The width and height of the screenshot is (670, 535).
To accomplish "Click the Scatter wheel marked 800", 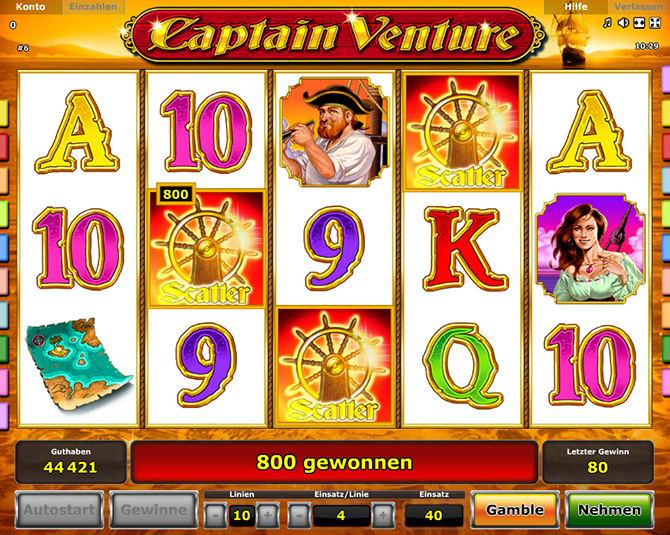I will (206, 248).
